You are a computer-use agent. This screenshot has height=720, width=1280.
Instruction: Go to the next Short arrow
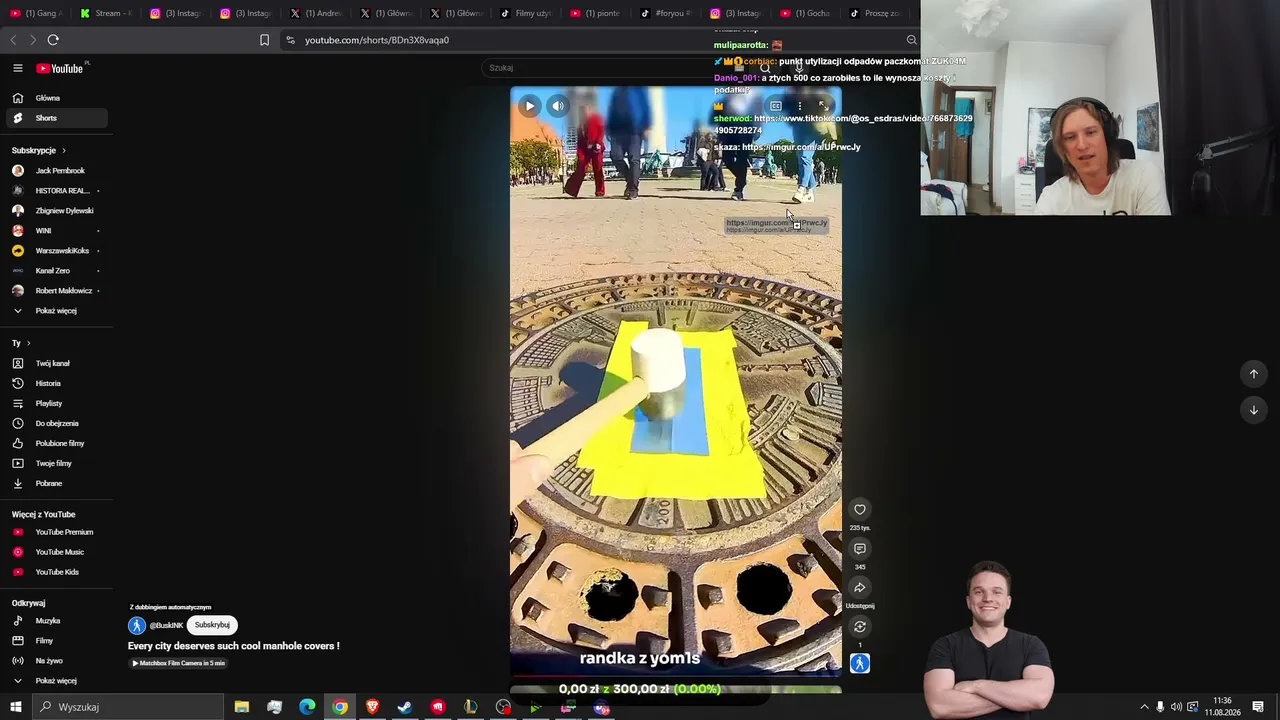(x=1253, y=410)
